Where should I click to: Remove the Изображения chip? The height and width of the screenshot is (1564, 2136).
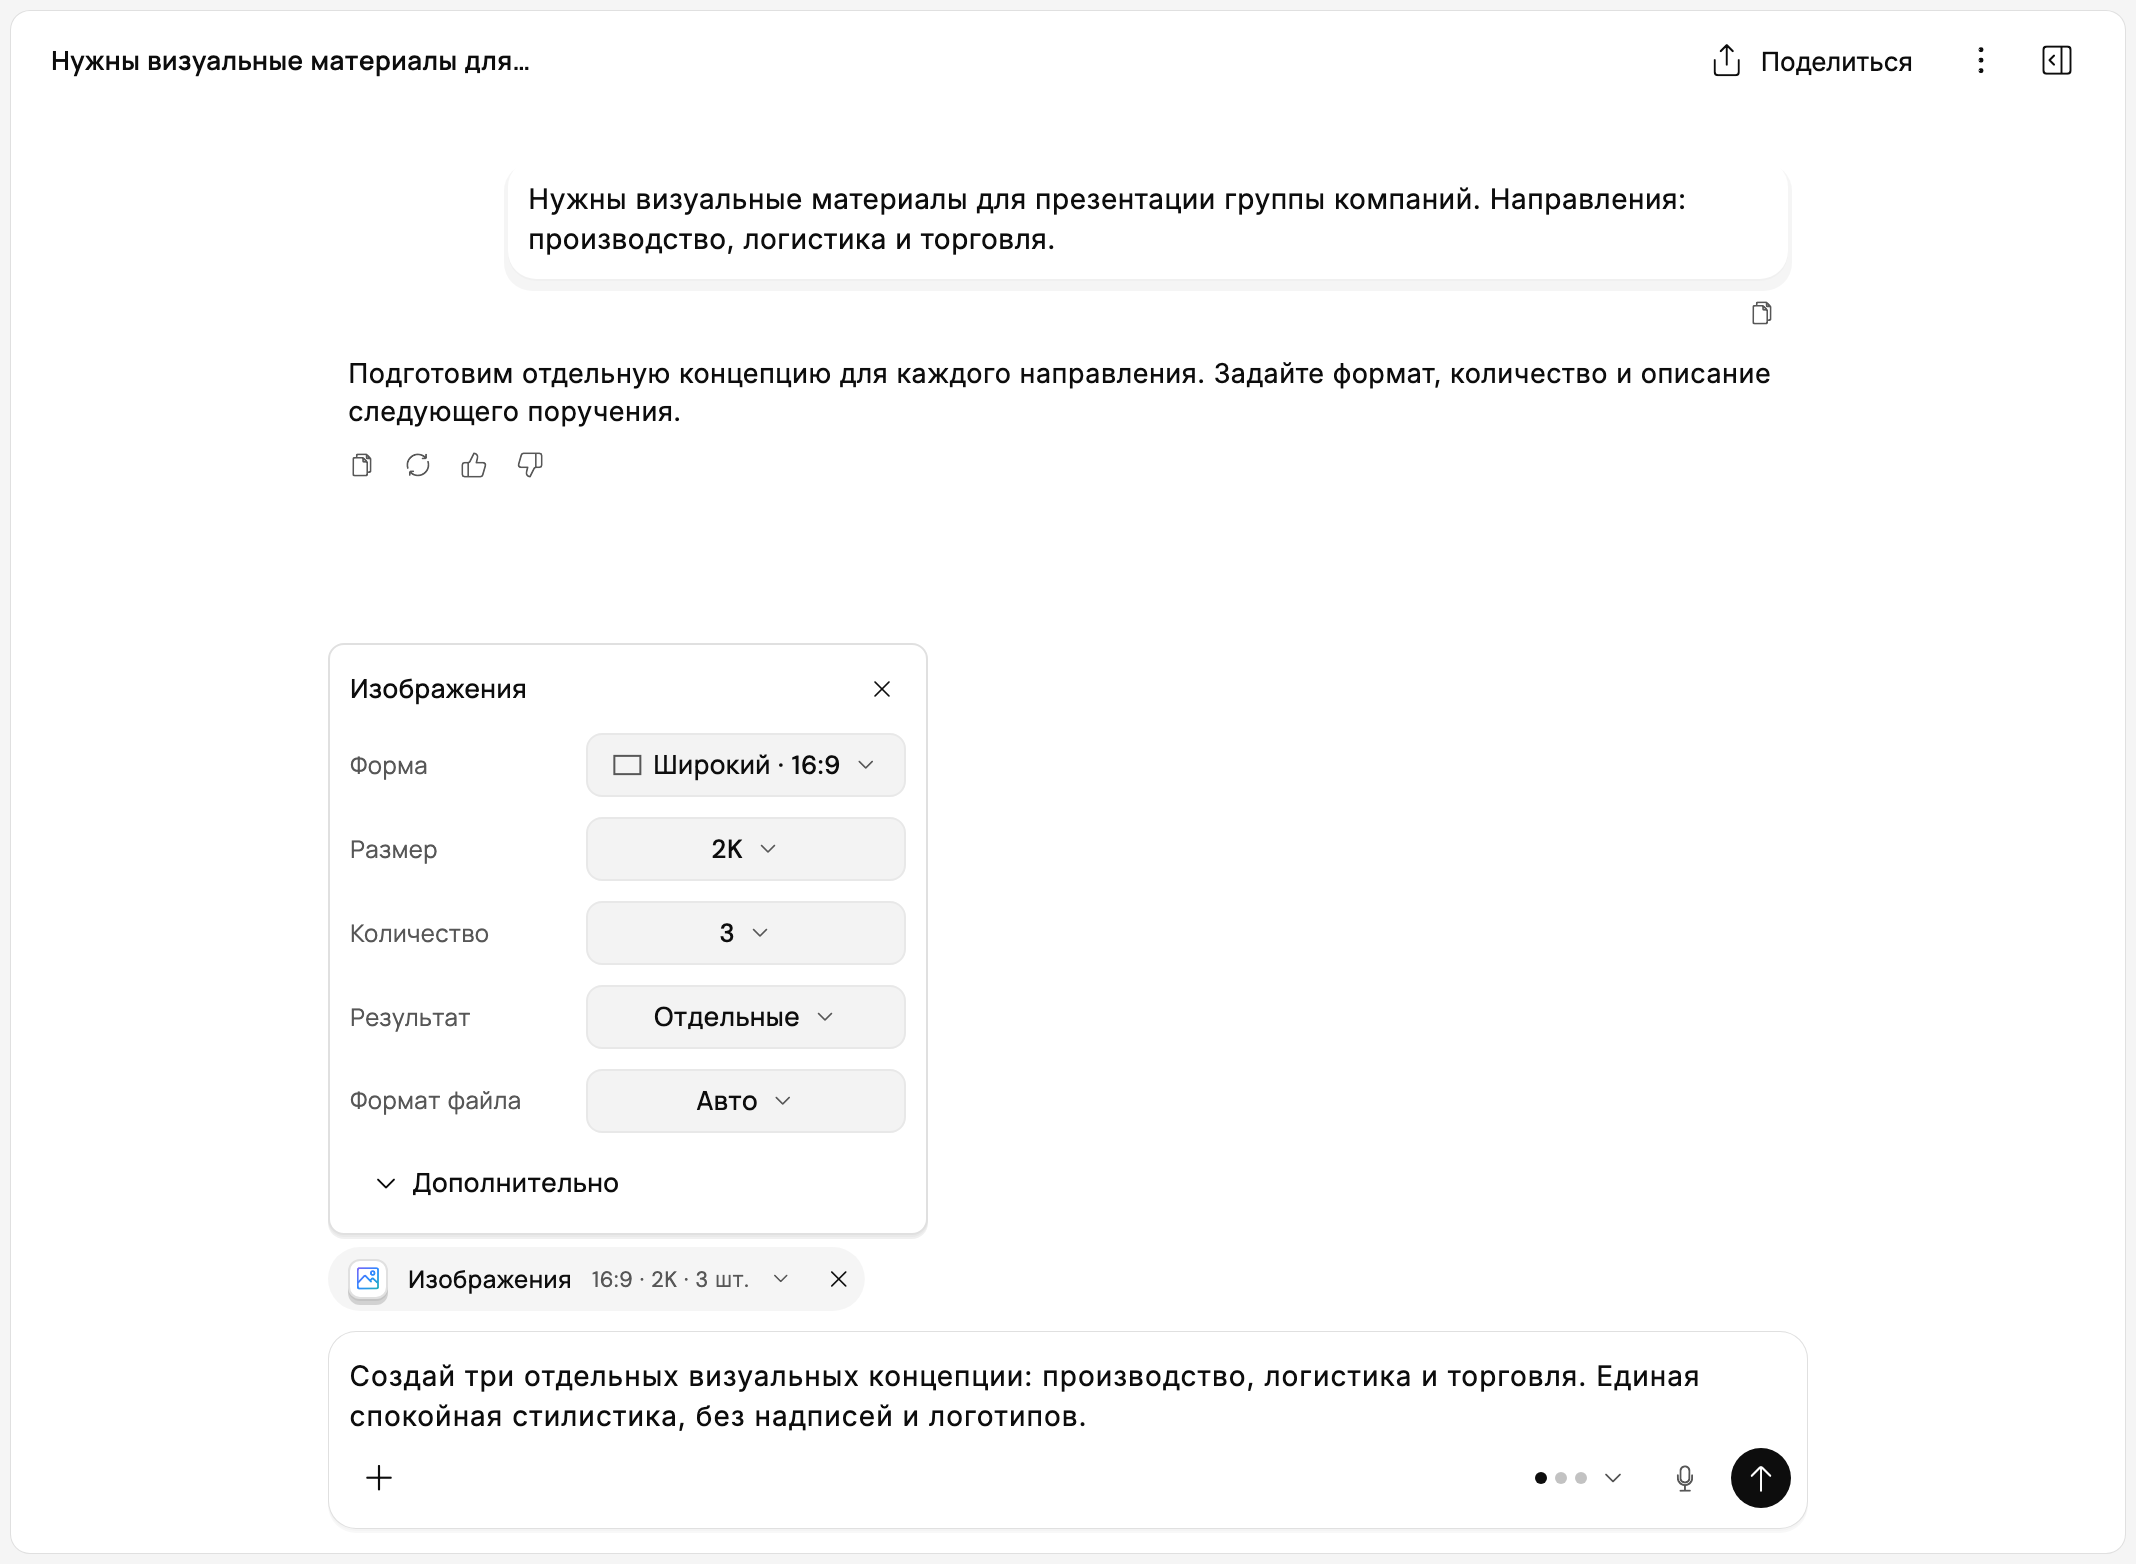(x=839, y=1279)
